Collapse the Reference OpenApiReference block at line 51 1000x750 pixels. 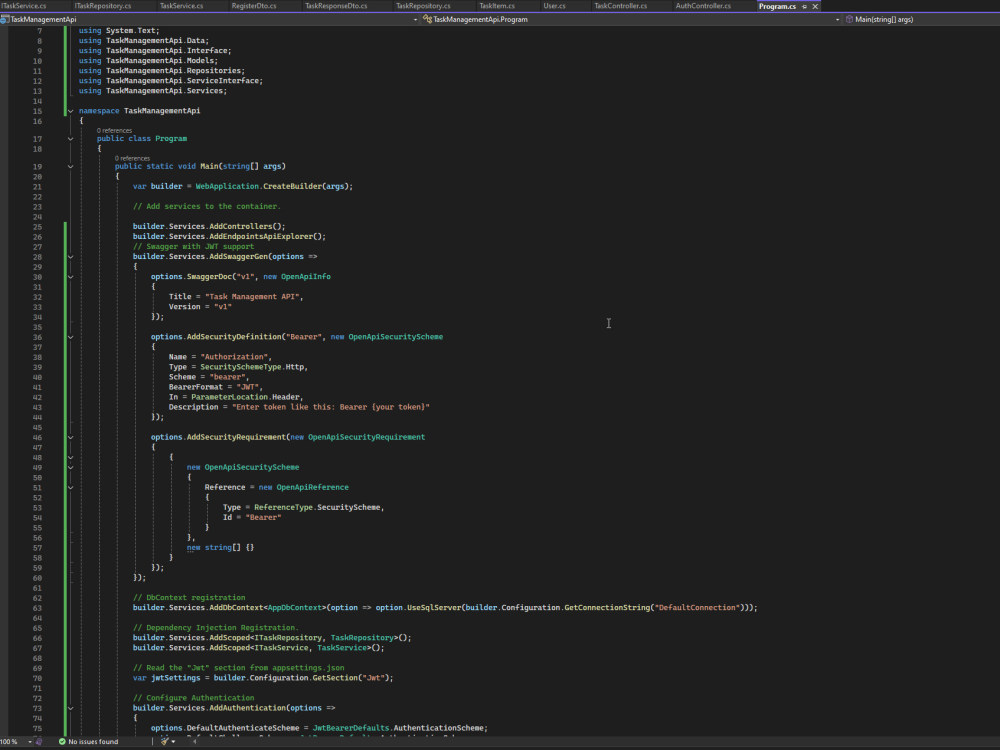tap(71, 487)
